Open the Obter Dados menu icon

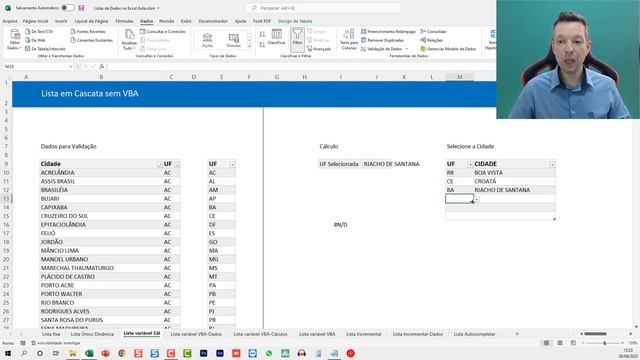(x=14, y=40)
